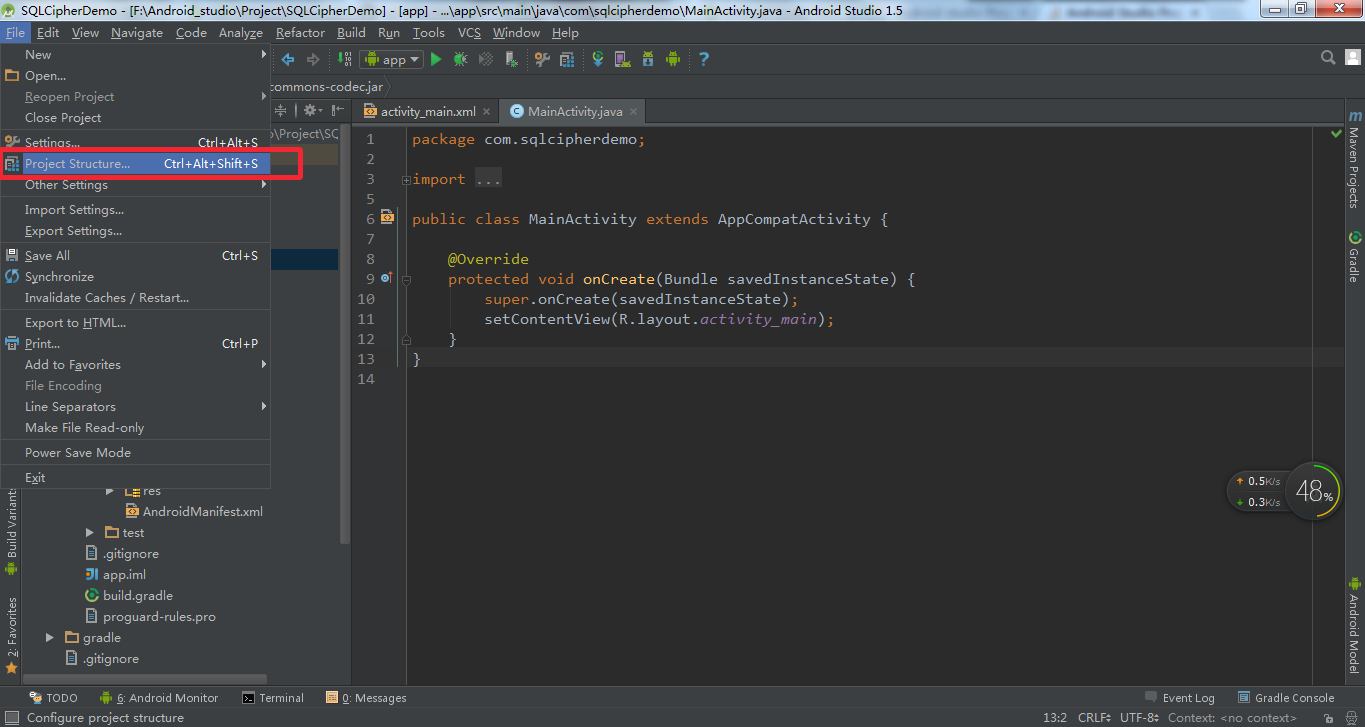1365x727 pixels.
Task: Expand the res folder in project tree
Action: (110, 491)
